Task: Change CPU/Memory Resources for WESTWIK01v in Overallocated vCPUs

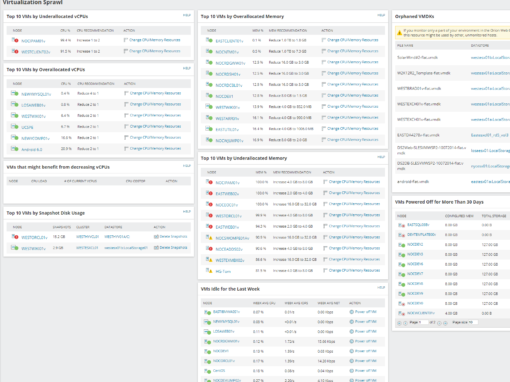Action: tap(156, 115)
